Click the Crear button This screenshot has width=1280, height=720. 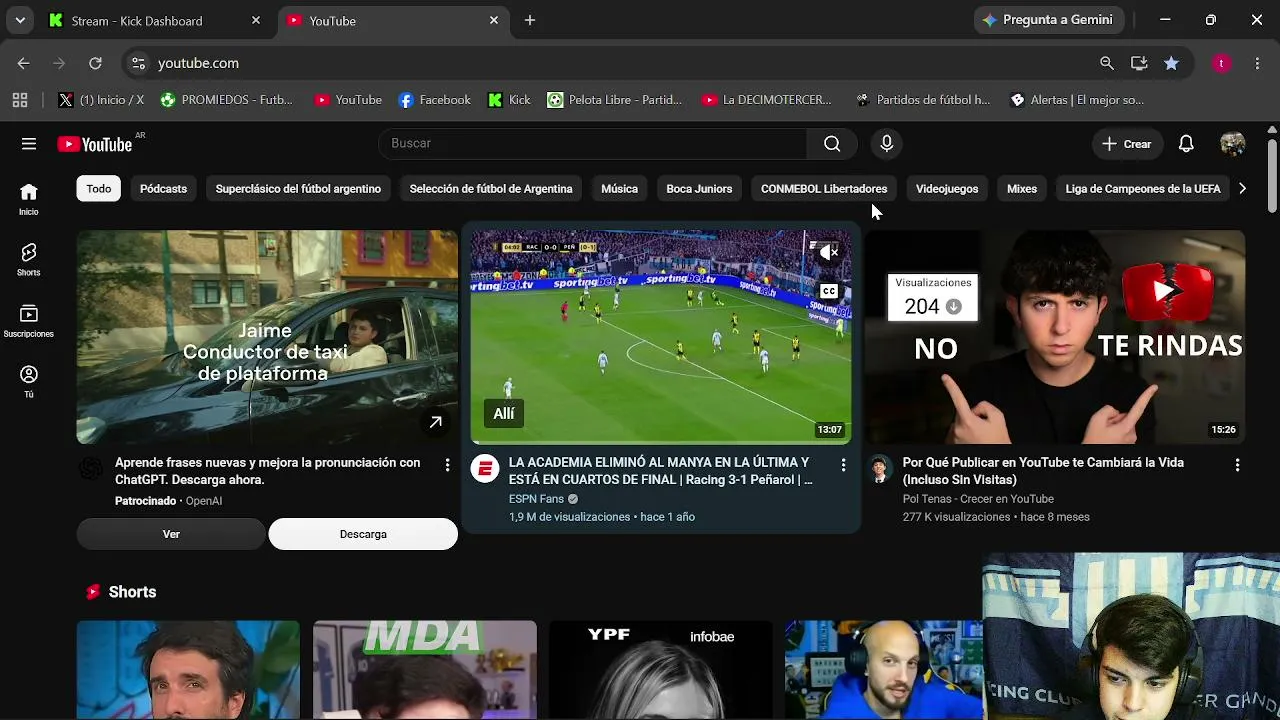point(1127,144)
